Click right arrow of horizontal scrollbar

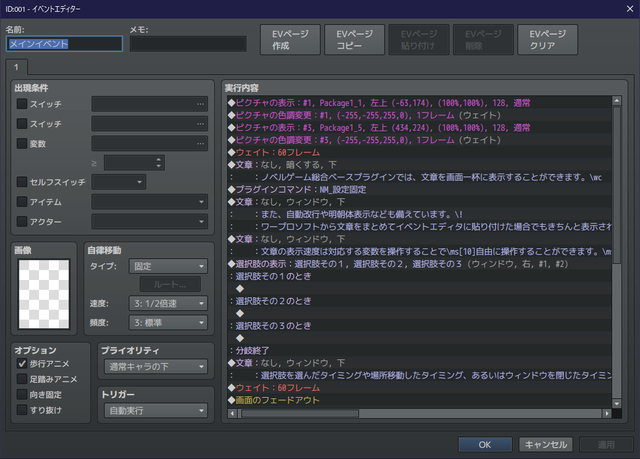[607, 413]
